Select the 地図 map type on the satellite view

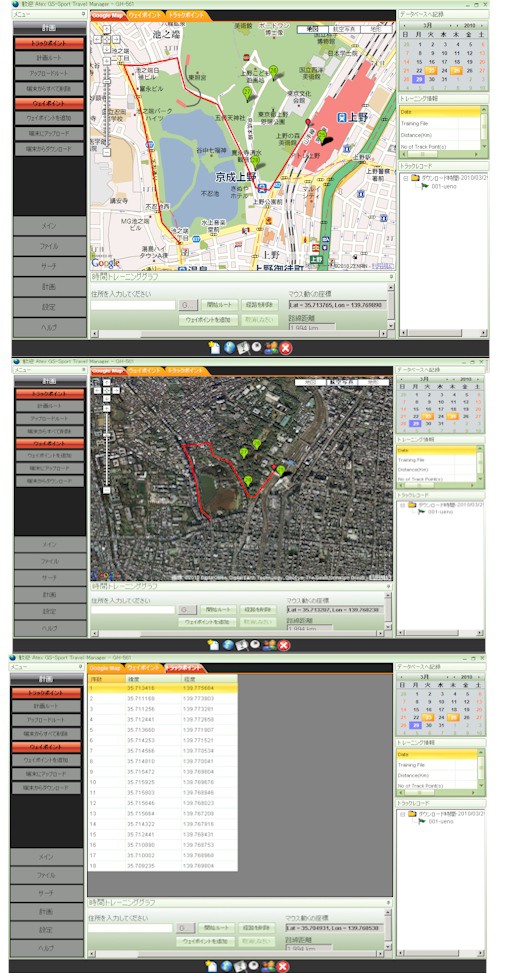(311, 382)
